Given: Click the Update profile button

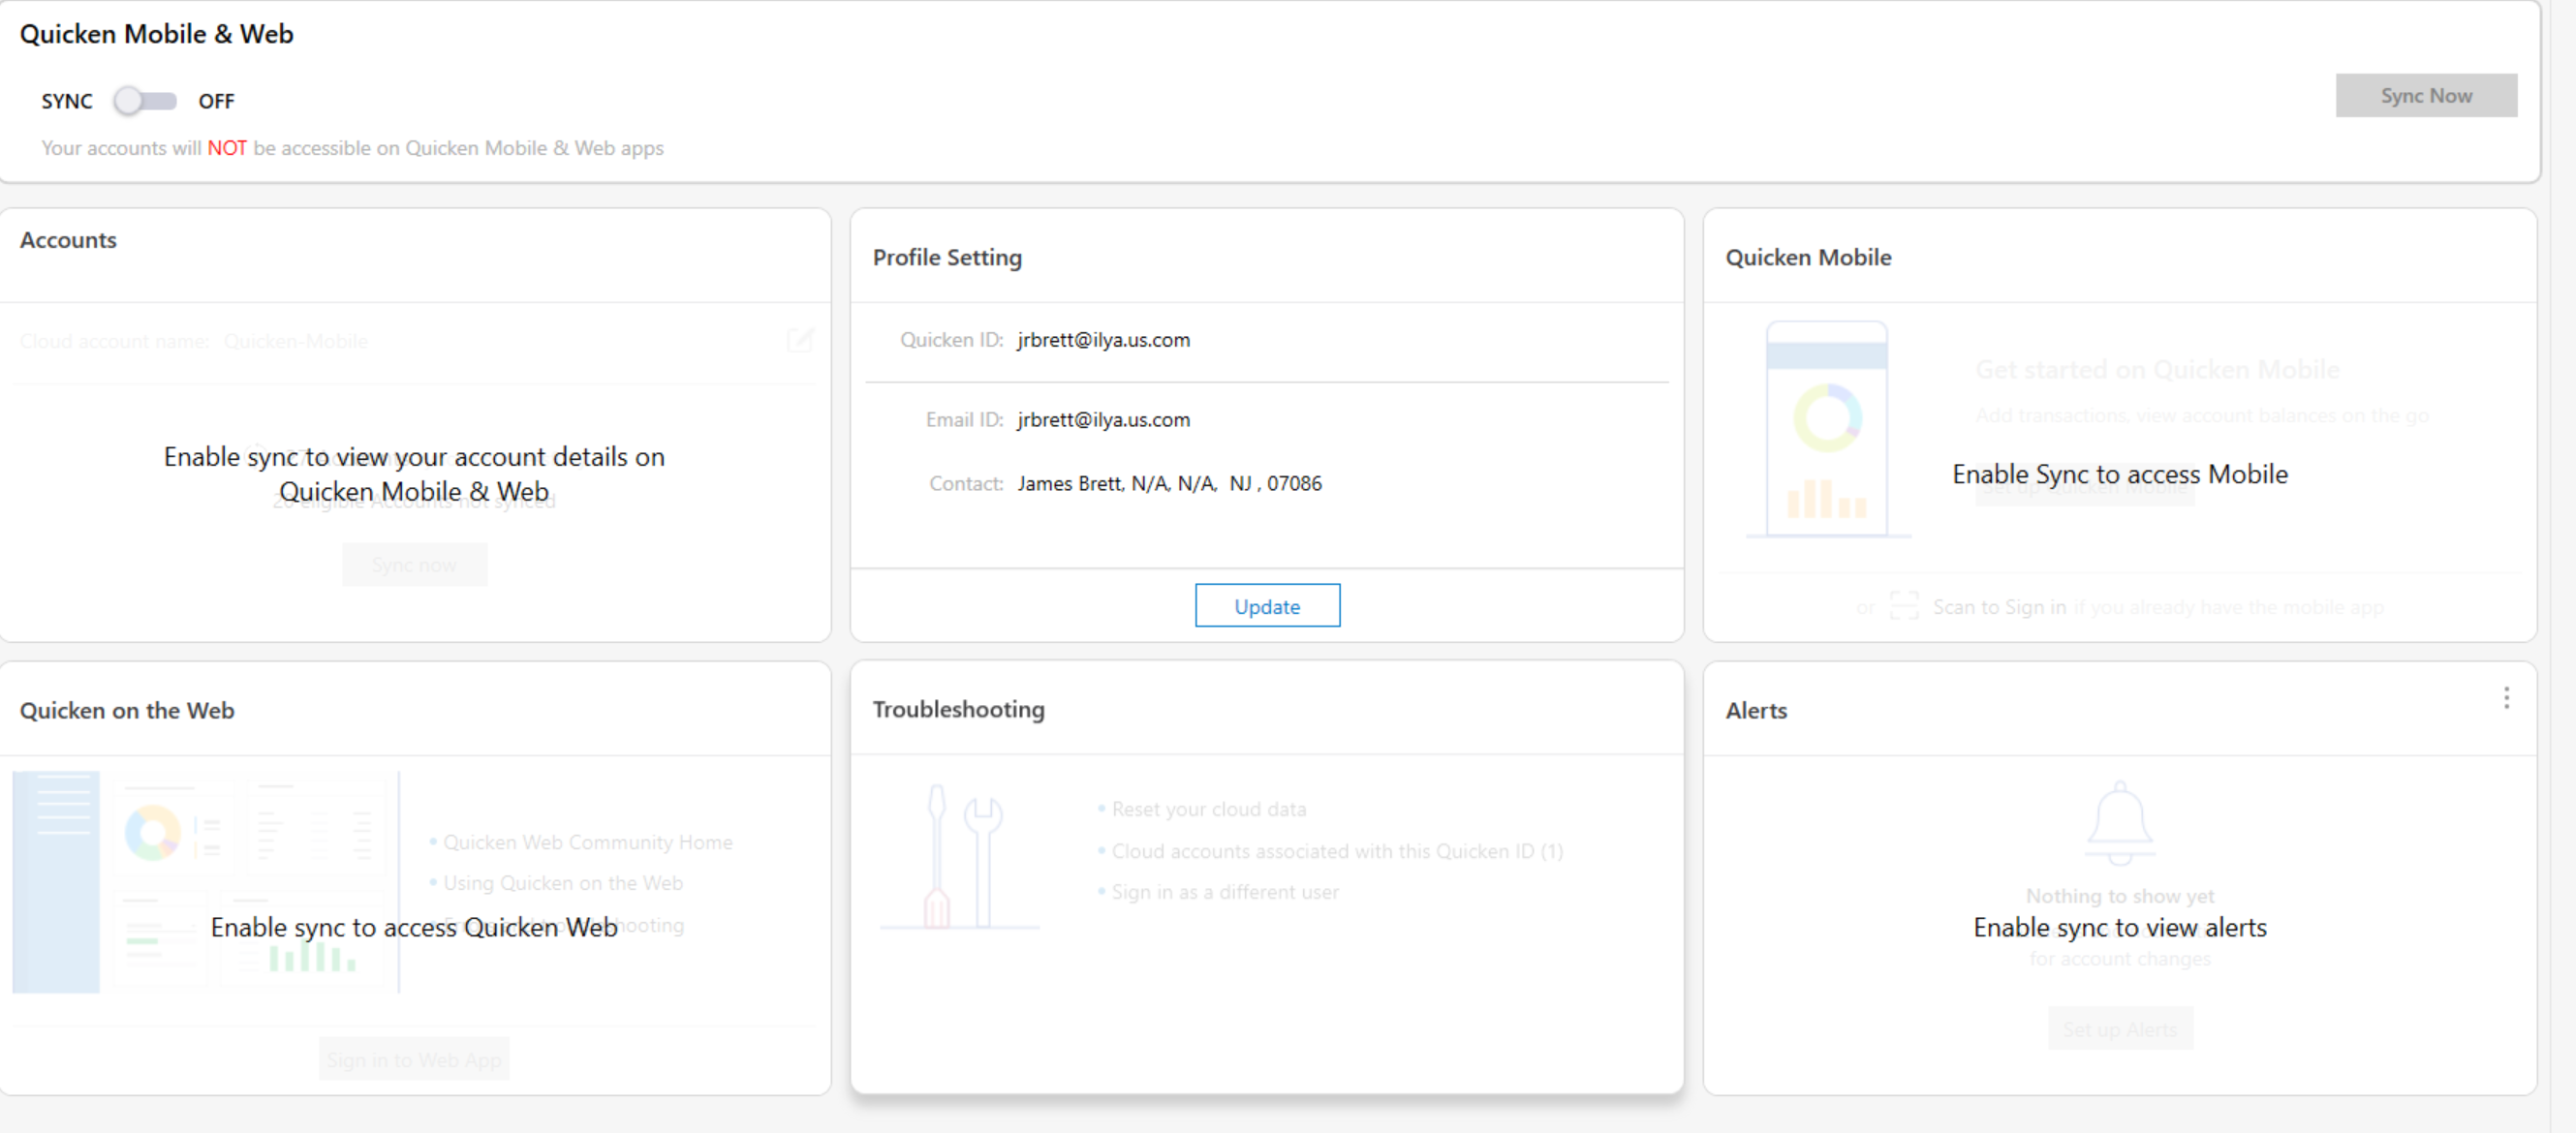Looking at the screenshot, I should point(1266,606).
